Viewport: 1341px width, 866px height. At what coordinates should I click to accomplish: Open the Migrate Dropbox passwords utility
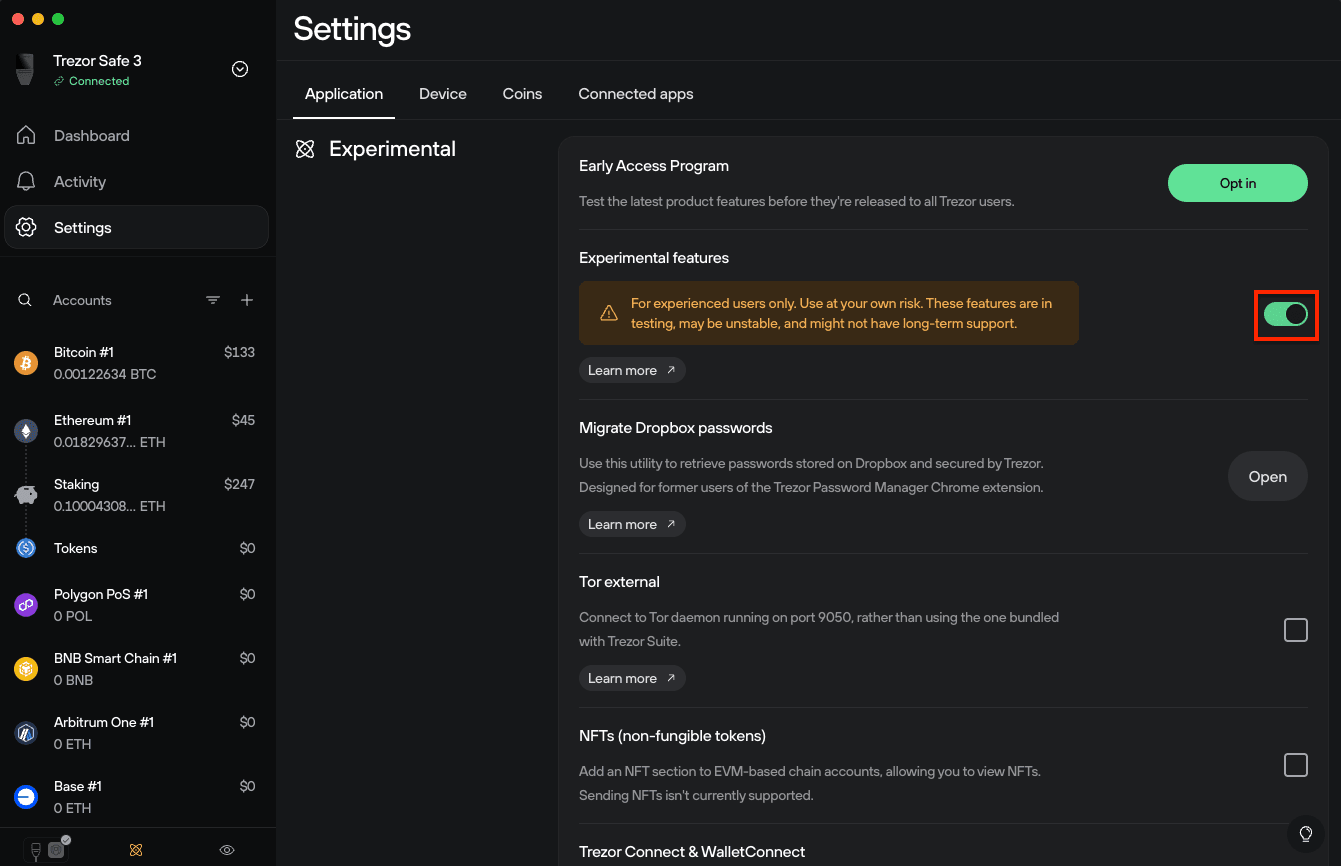1268,477
